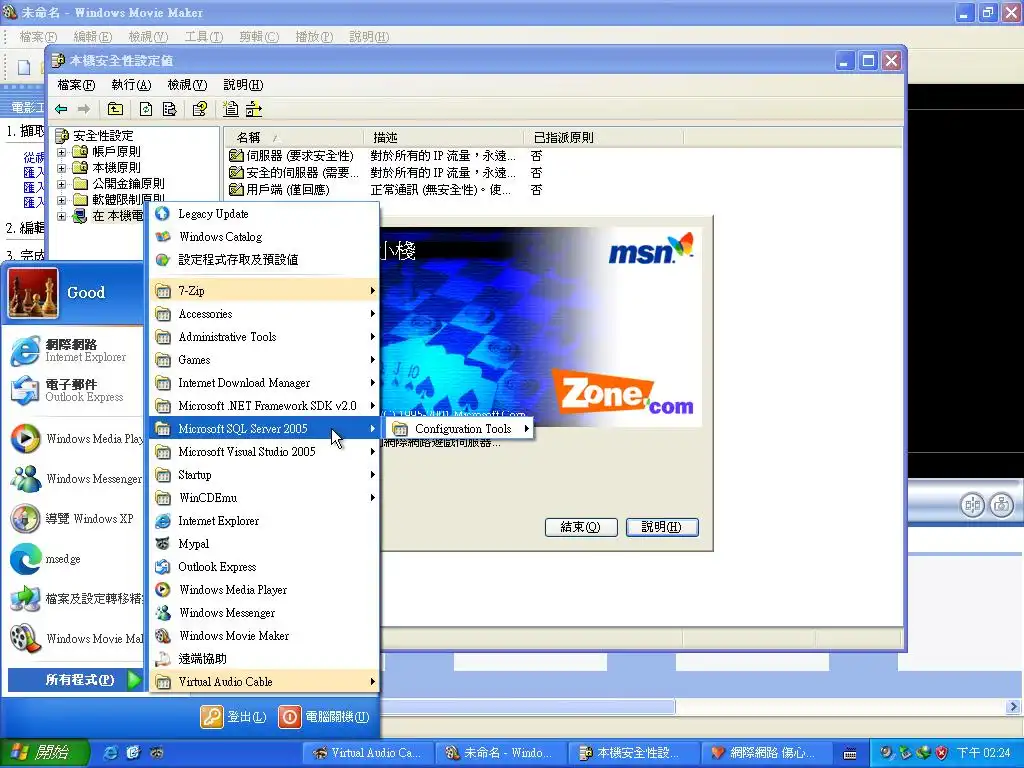This screenshot has height=768, width=1024.
Task: Open 說明(H) menu in security settings
Action: [x=244, y=85]
